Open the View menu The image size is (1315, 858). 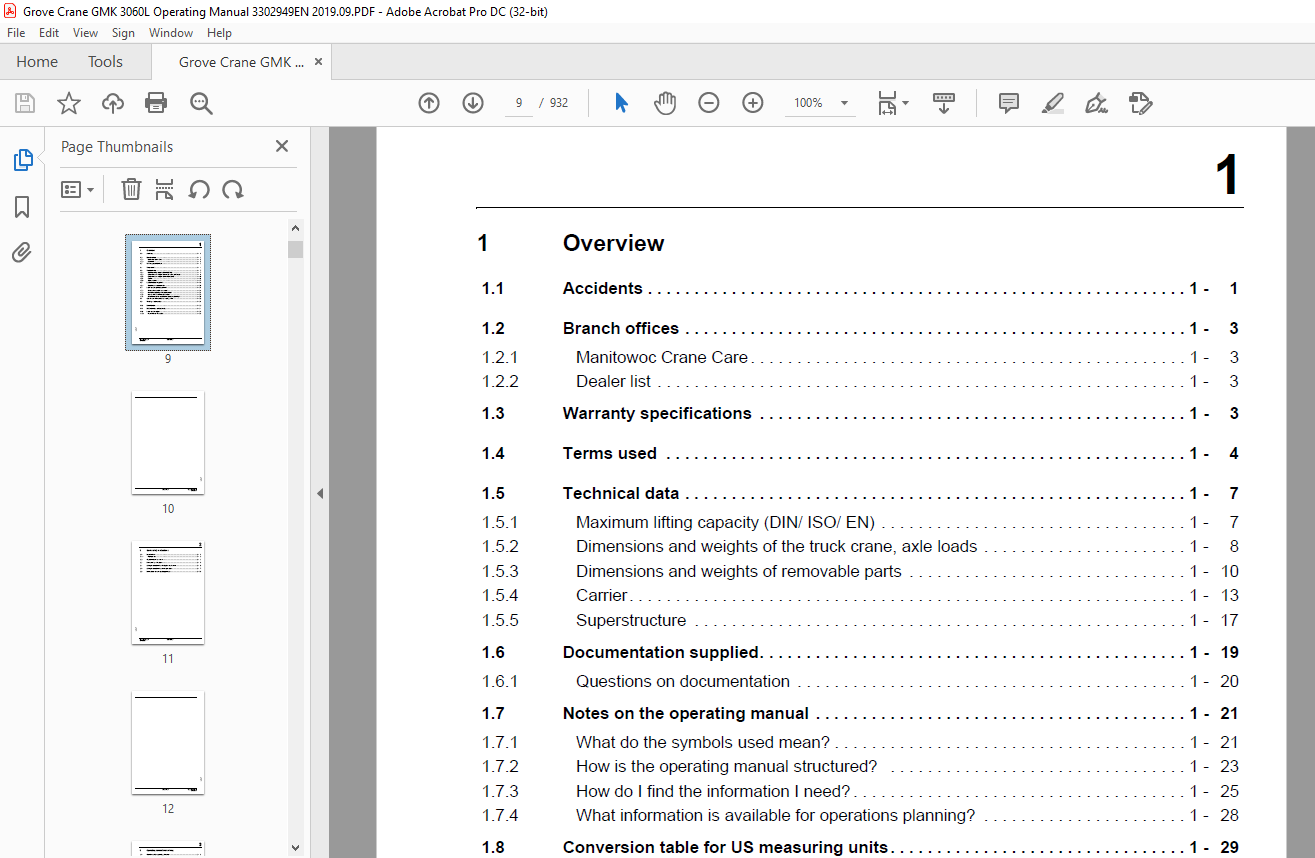85,33
